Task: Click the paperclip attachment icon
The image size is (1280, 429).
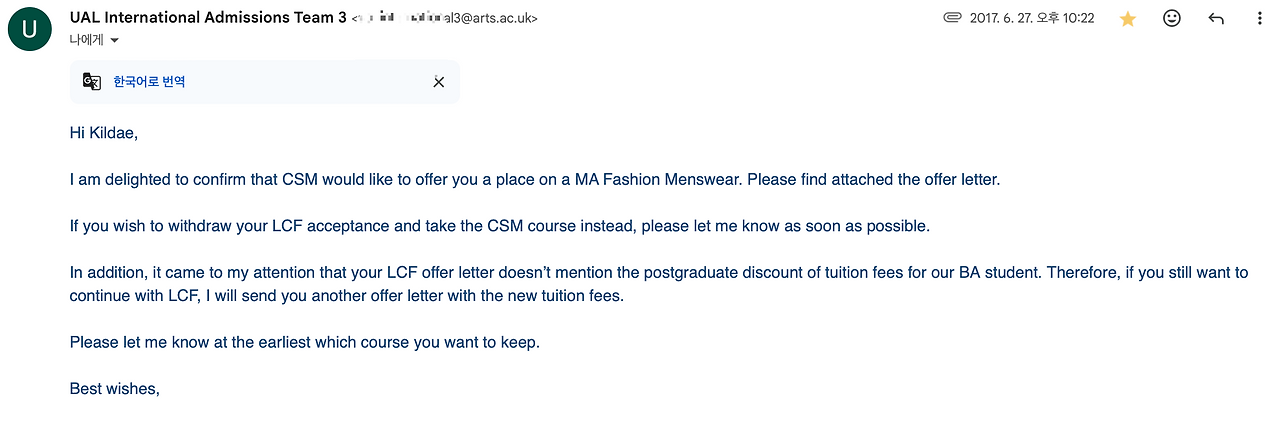Action: pyautogui.click(x=952, y=18)
